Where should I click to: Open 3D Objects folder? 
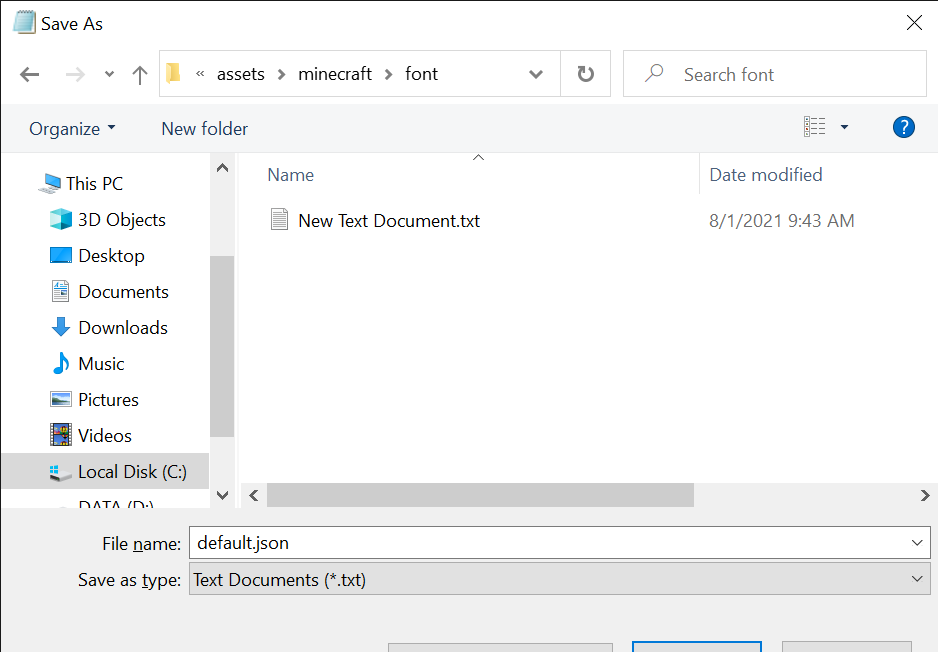pyautogui.click(x=121, y=220)
